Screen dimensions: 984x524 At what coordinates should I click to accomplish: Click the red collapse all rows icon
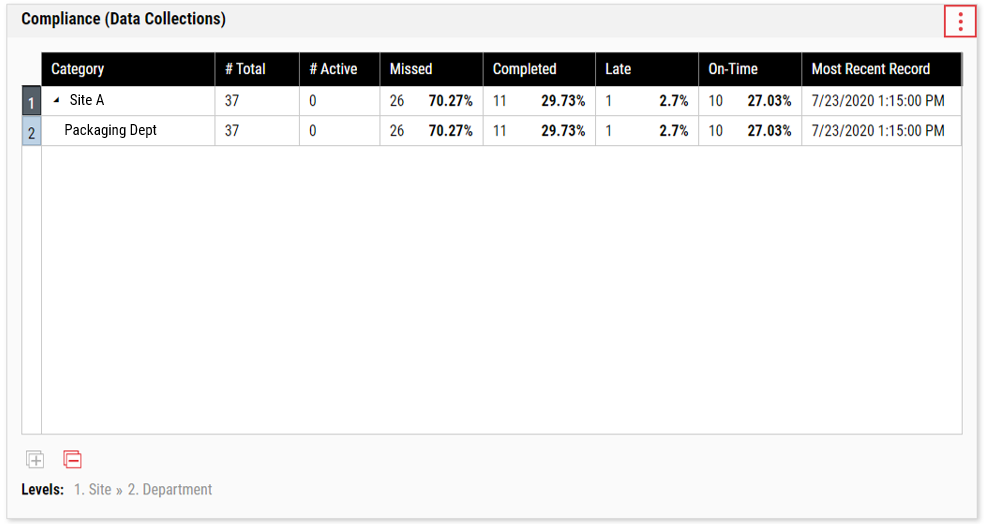pos(72,459)
